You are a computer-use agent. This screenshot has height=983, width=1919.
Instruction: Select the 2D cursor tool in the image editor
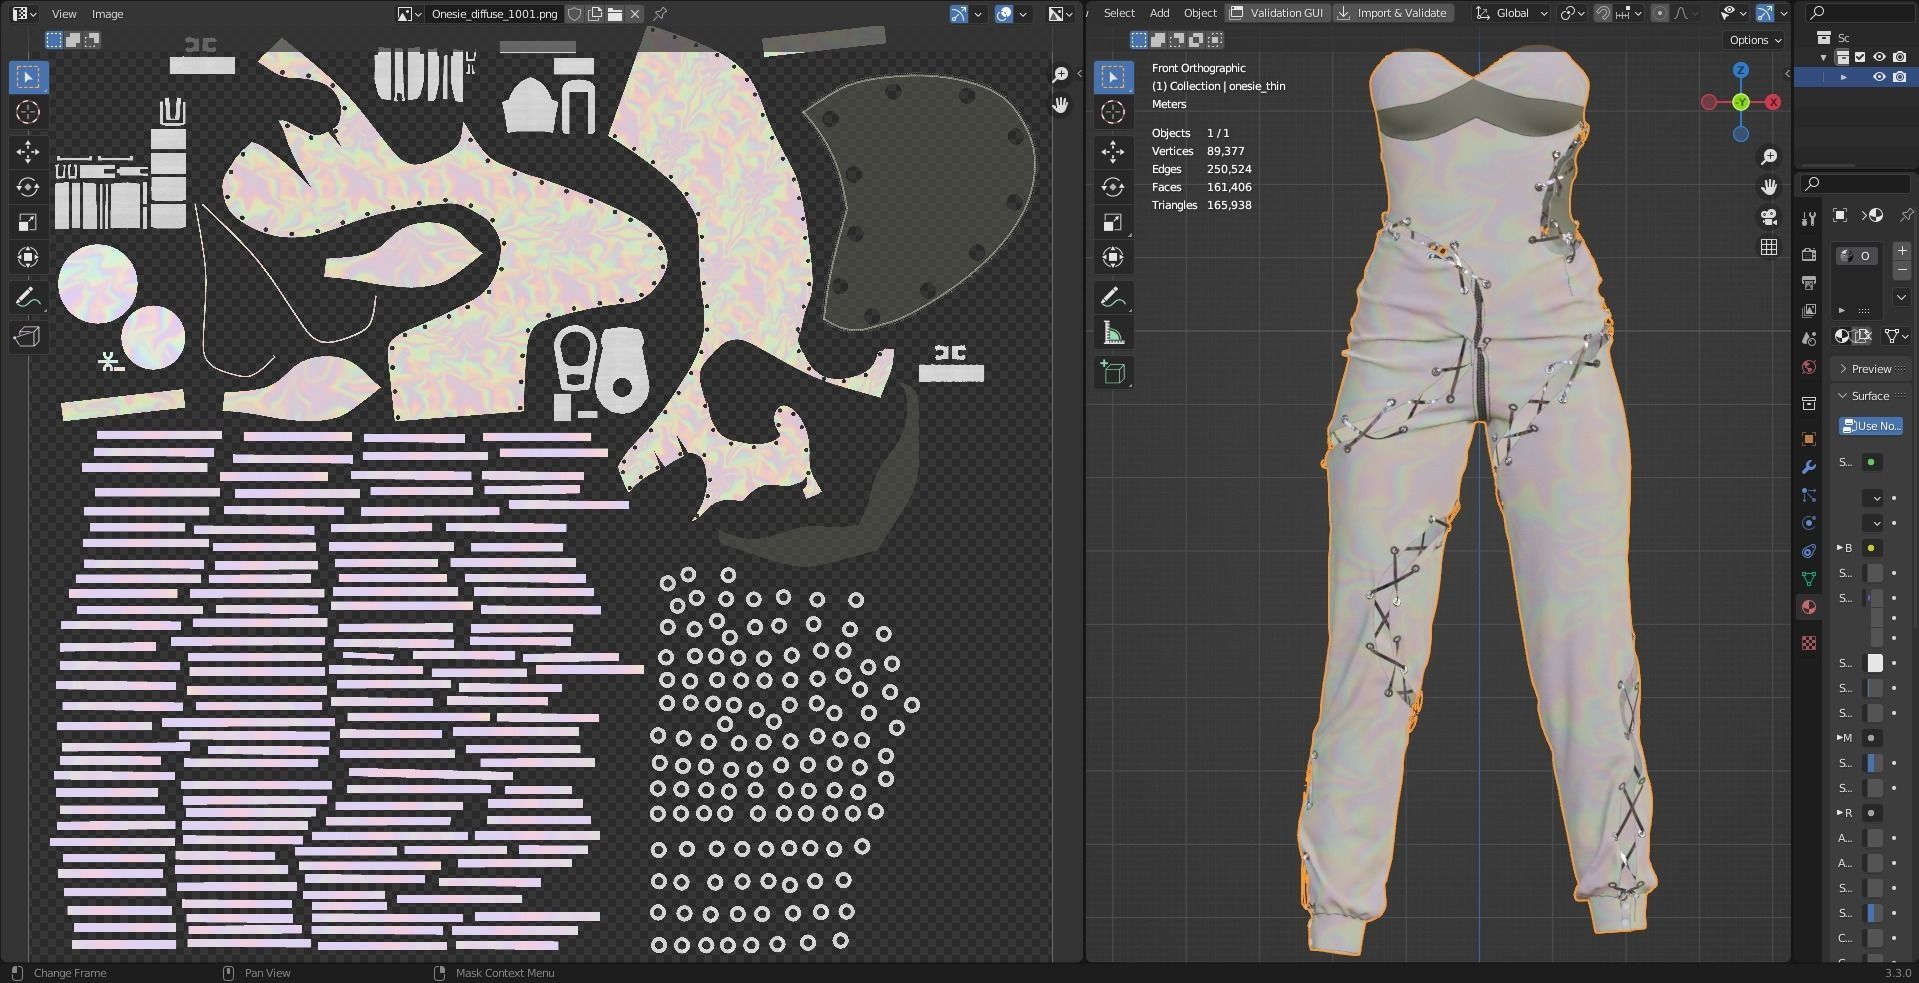[28, 112]
